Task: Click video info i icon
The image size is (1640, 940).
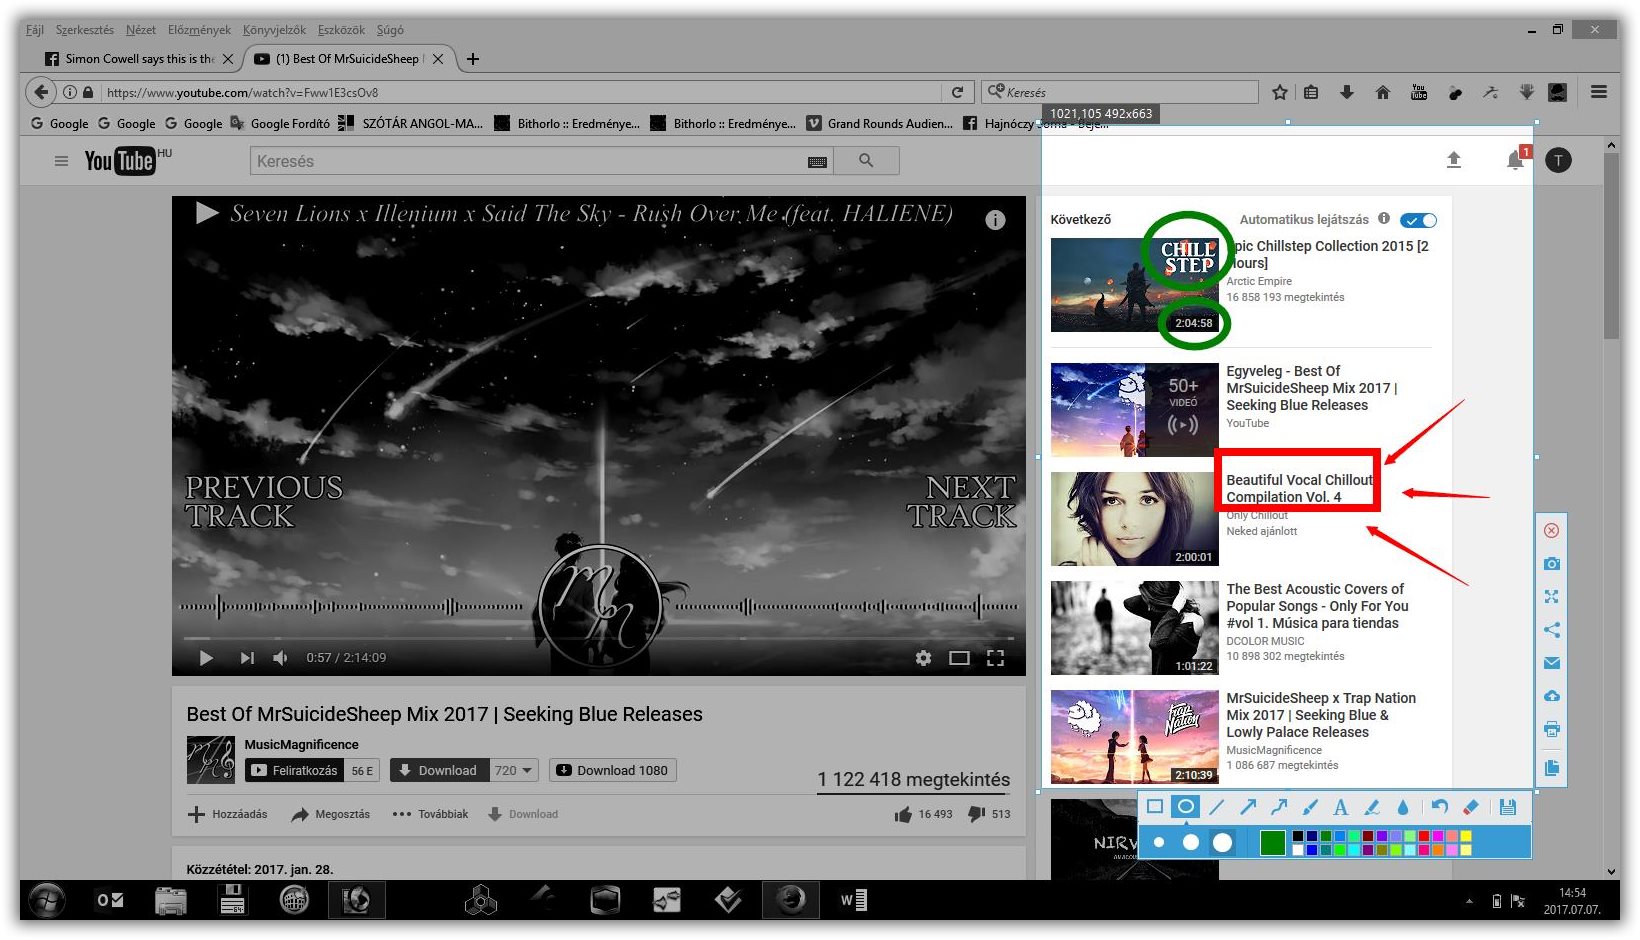Action: (995, 220)
